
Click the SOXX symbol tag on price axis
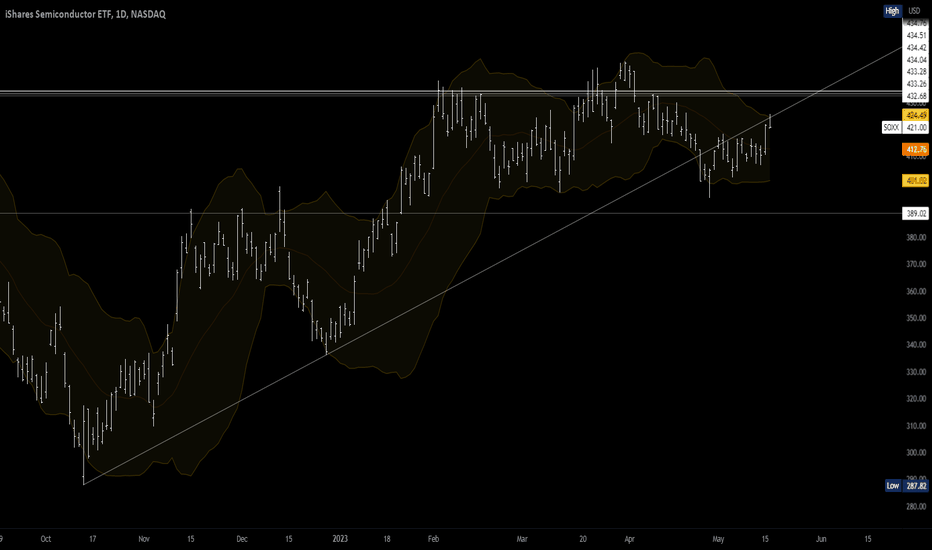click(891, 127)
